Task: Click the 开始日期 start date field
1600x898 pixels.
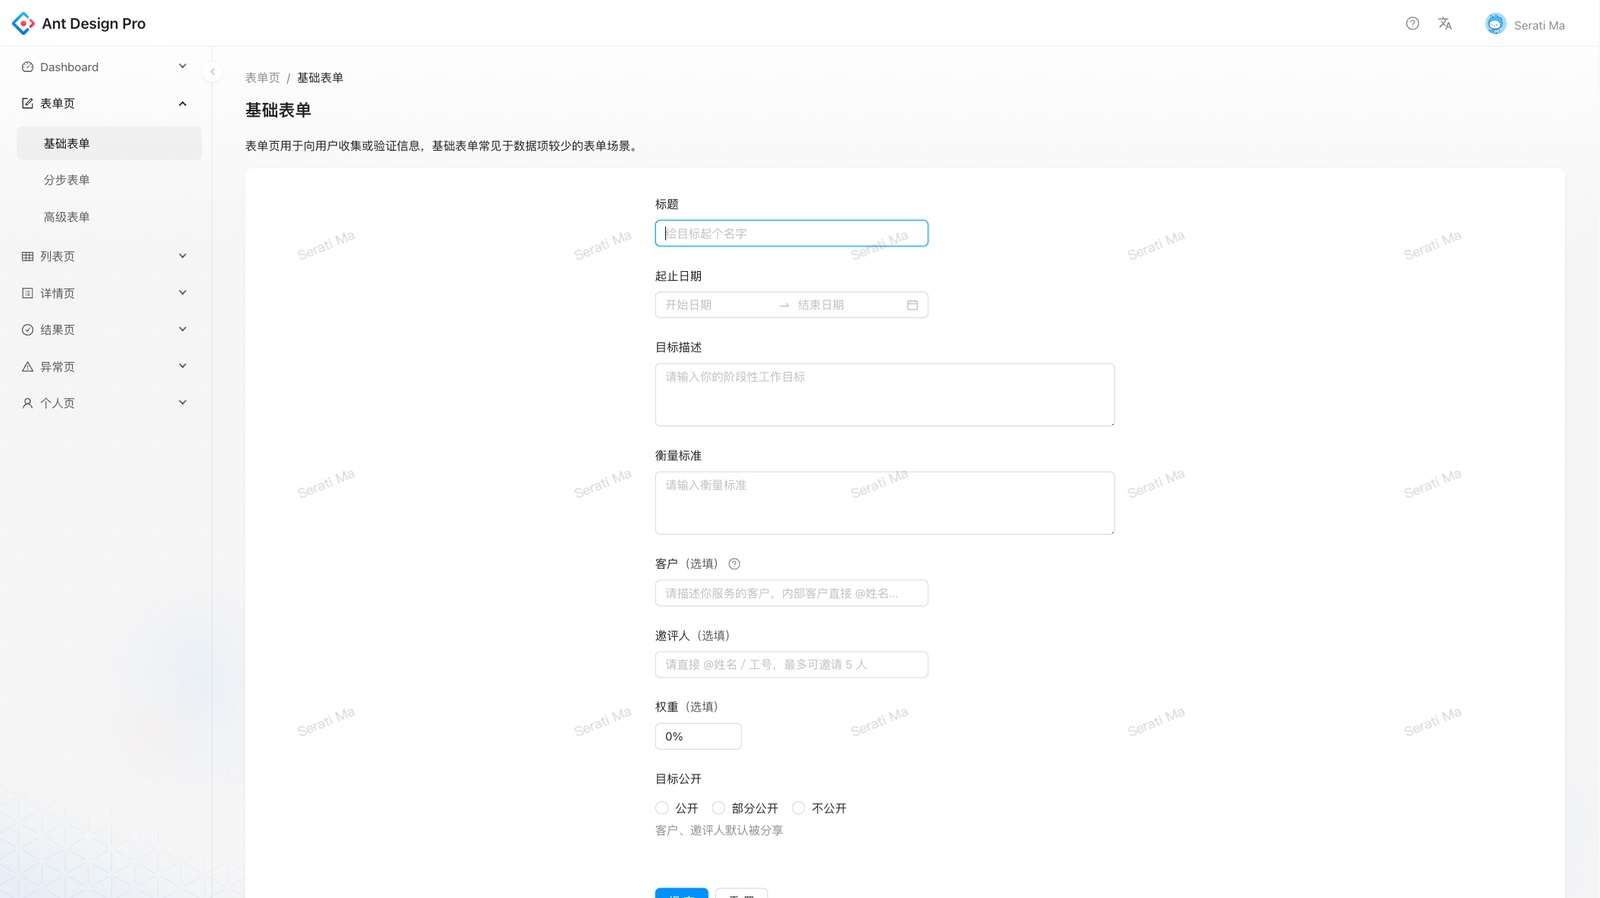Action: click(717, 305)
